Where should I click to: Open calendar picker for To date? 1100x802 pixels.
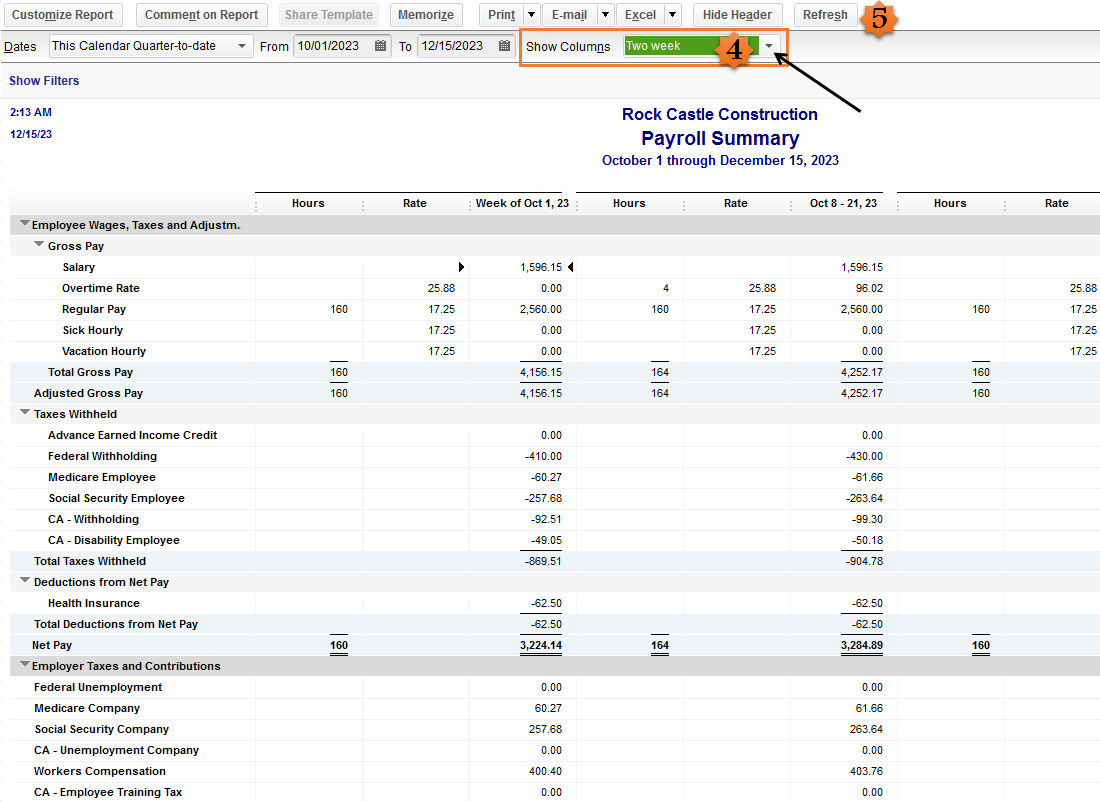pos(504,46)
